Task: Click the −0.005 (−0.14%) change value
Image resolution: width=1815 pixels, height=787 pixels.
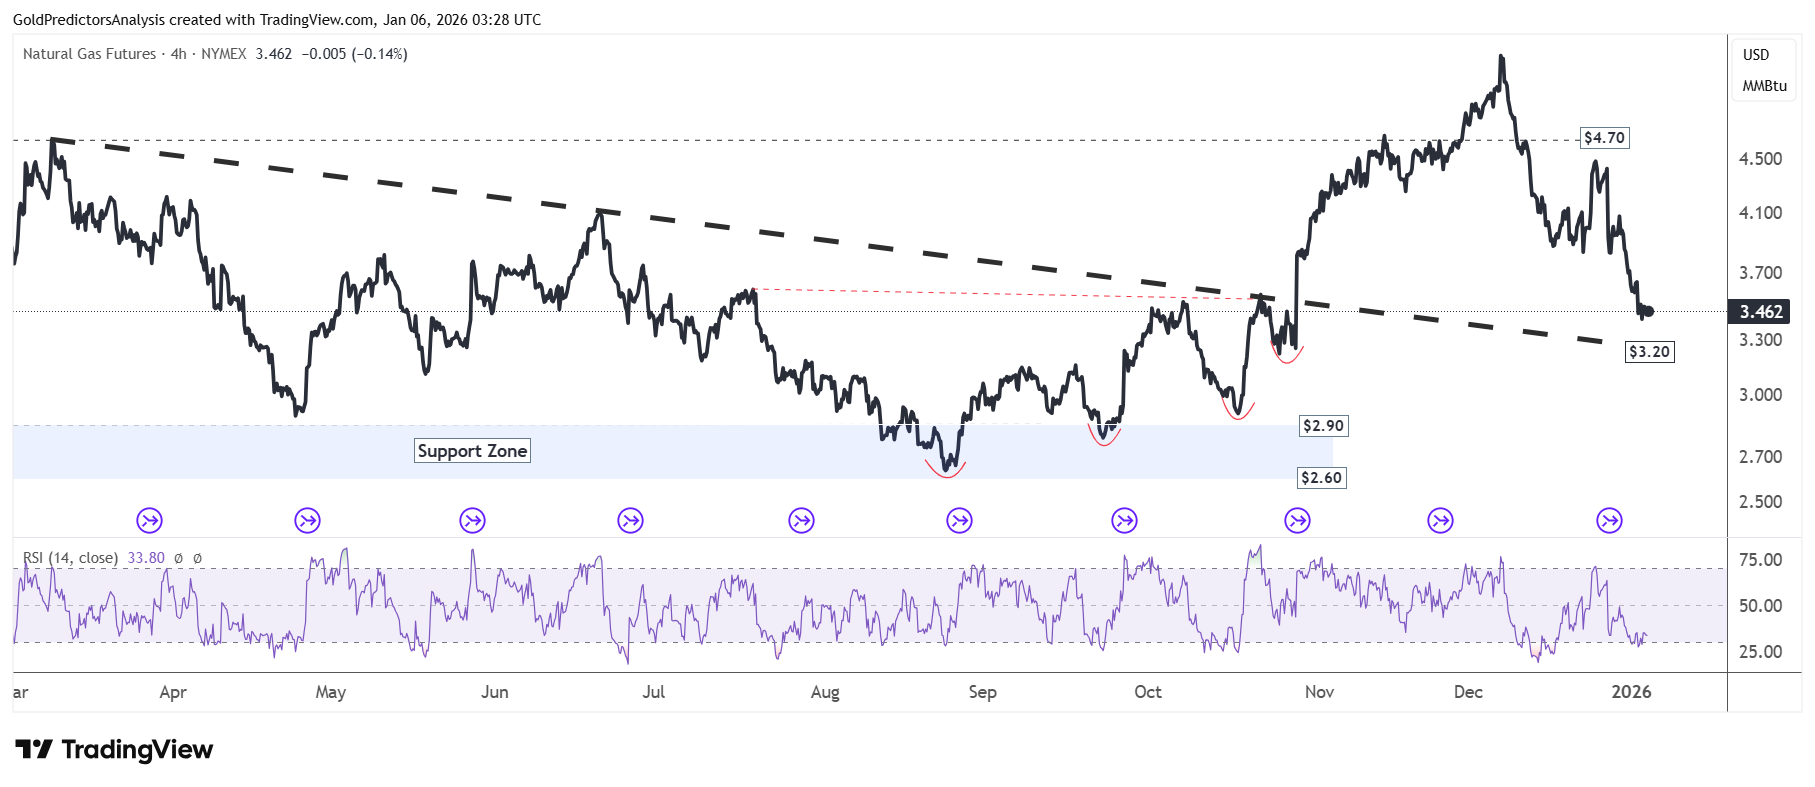Action: pos(354,54)
